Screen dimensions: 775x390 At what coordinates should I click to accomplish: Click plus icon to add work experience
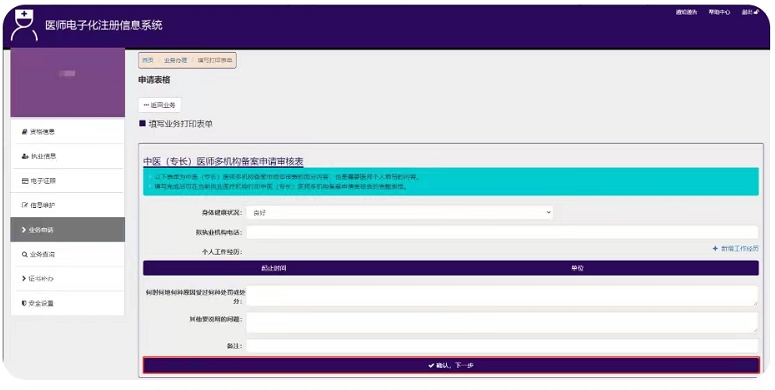tap(715, 249)
